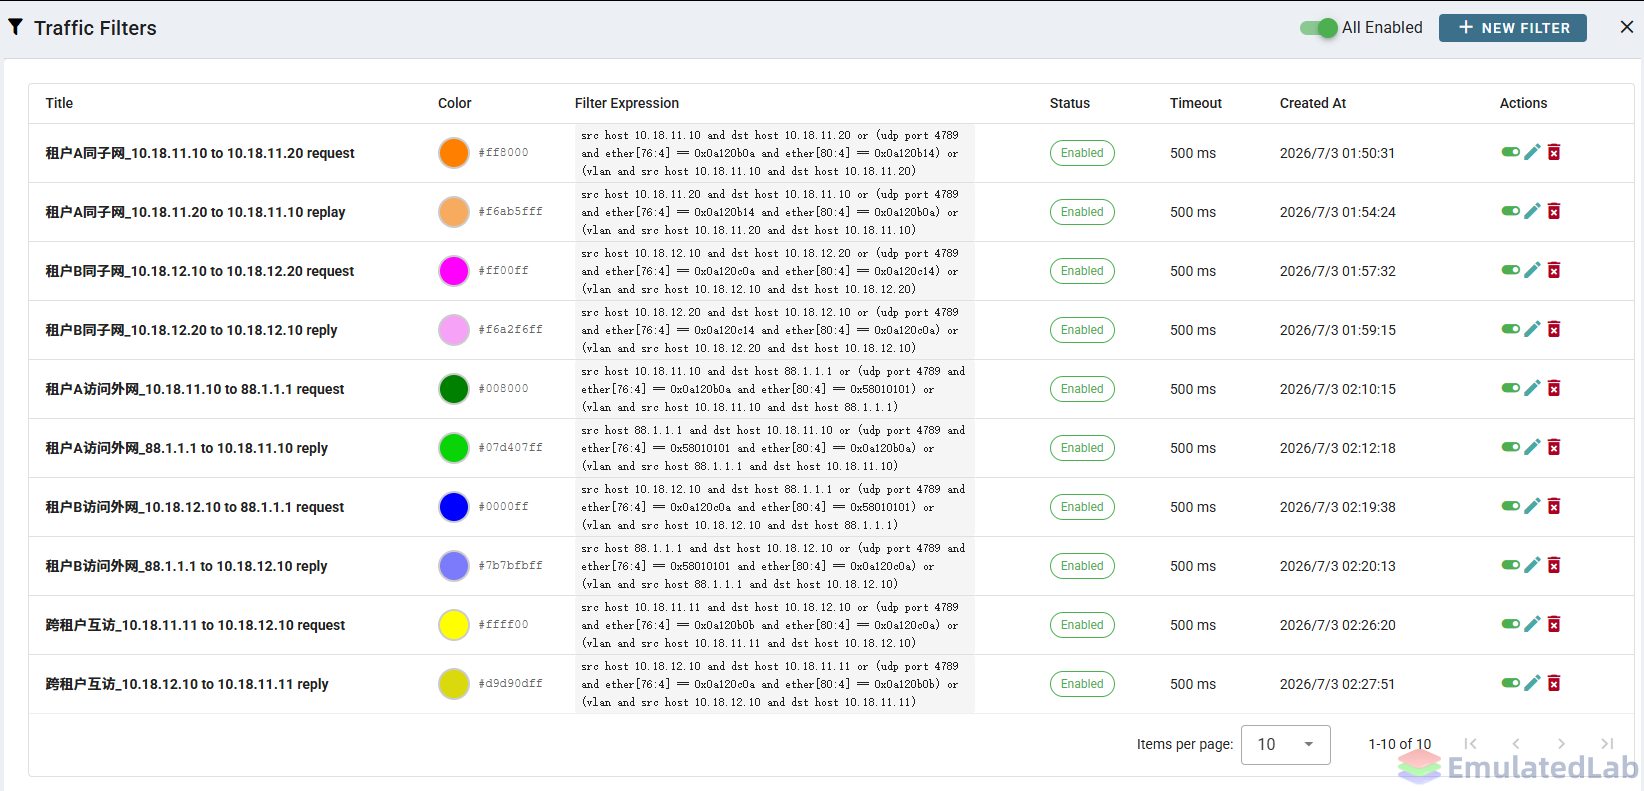Delete the 租户A同子网 10.18.11.10 request filter

1554,152
